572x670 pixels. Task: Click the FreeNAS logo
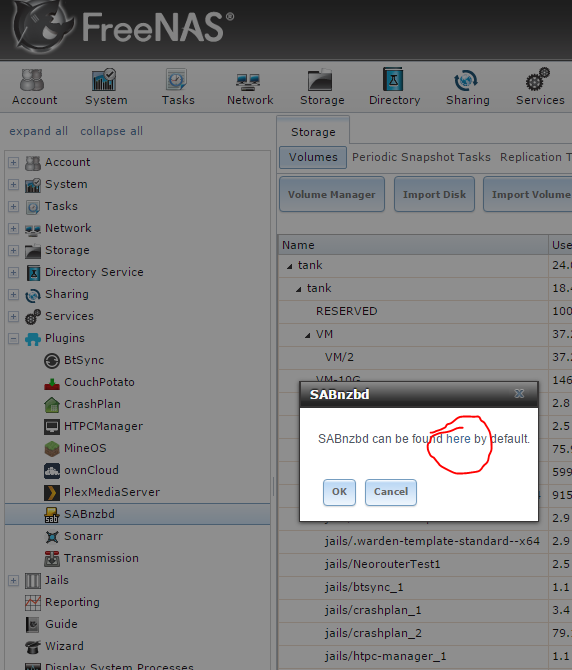(123, 27)
